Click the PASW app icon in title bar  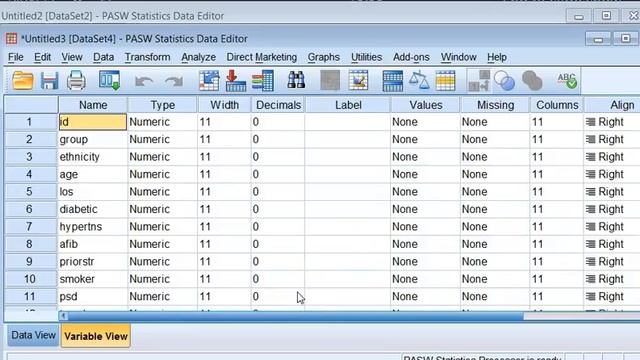click(x=11, y=39)
